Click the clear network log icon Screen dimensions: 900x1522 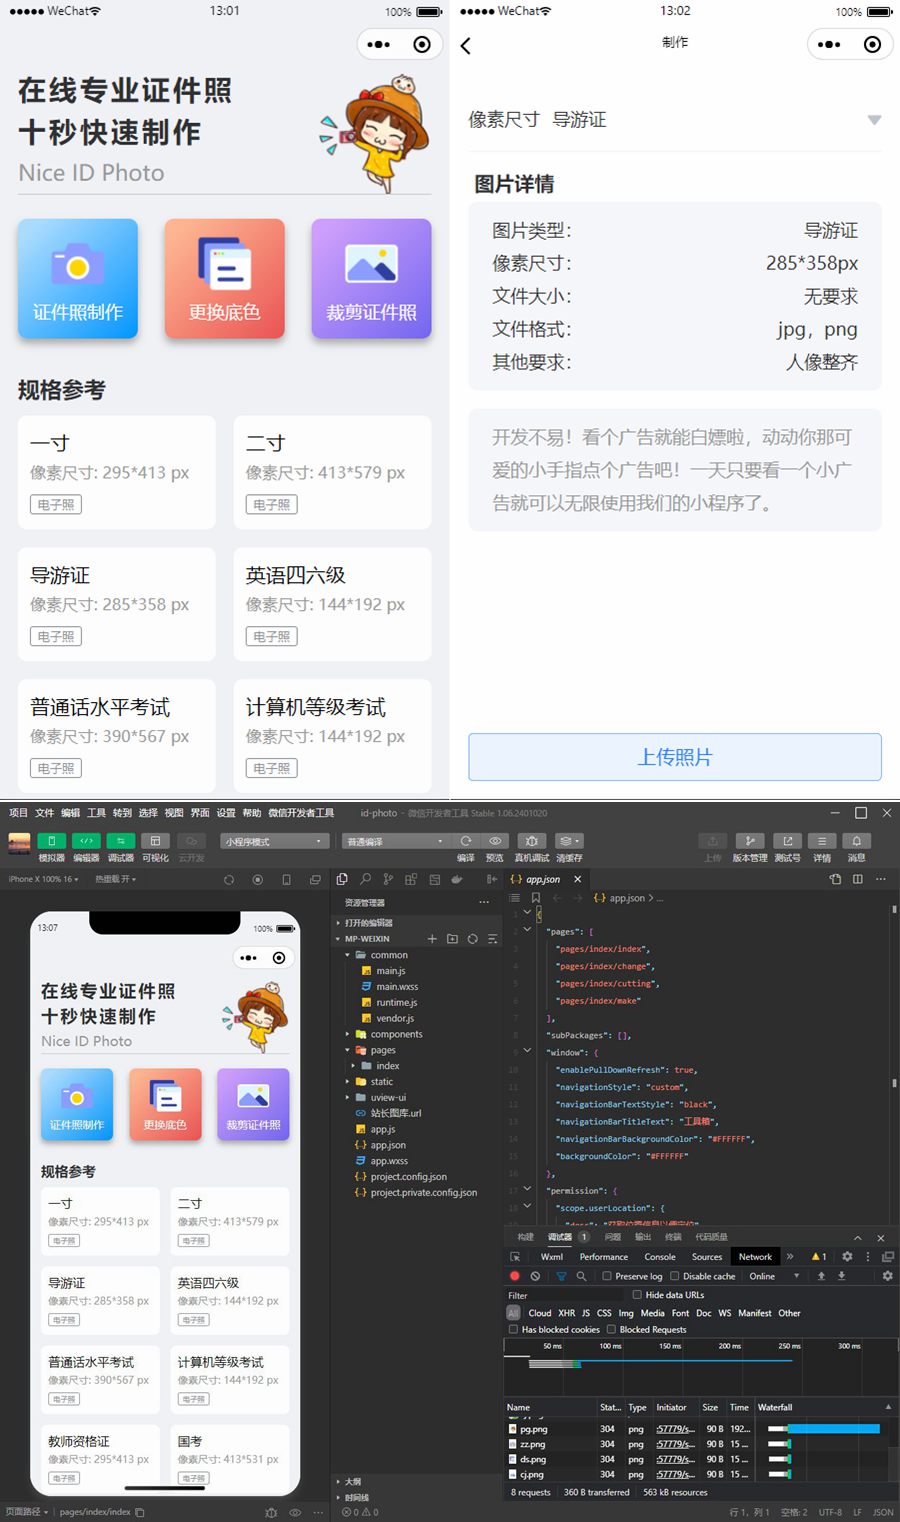point(535,1276)
